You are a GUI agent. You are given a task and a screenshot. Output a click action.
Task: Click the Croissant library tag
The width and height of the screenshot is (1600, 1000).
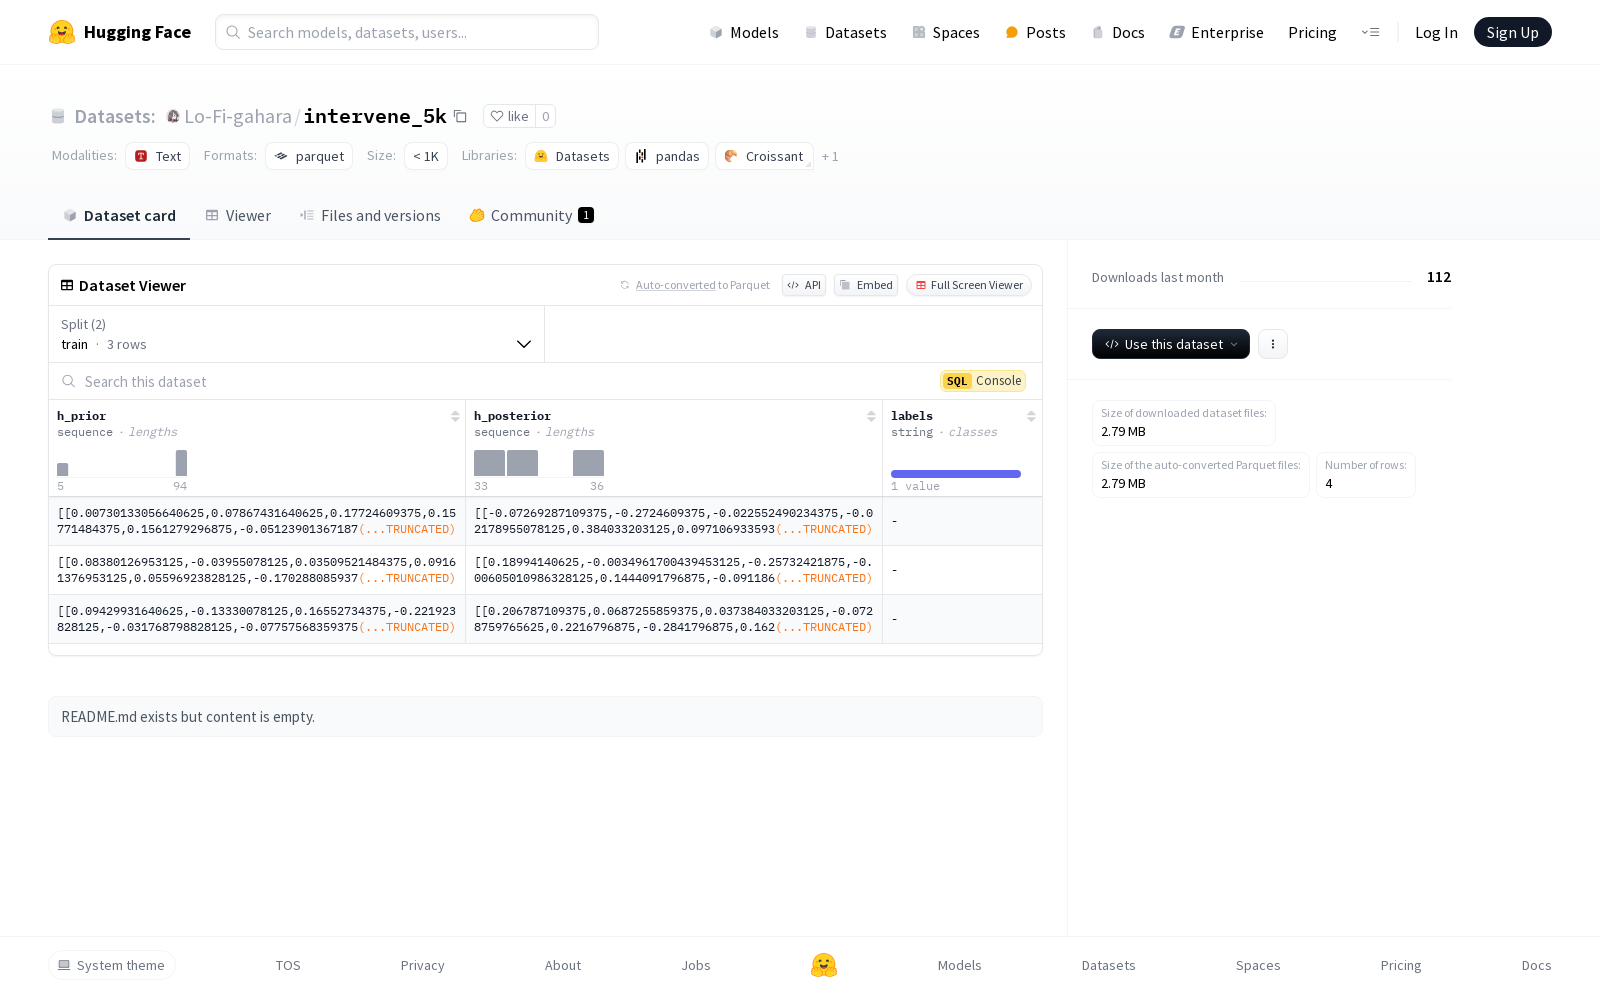click(764, 156)
